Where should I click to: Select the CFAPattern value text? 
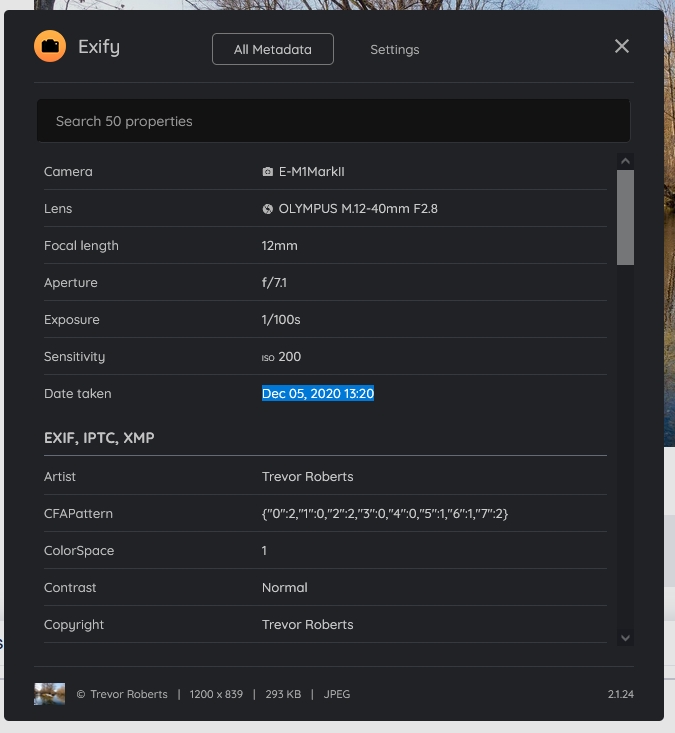385,514
